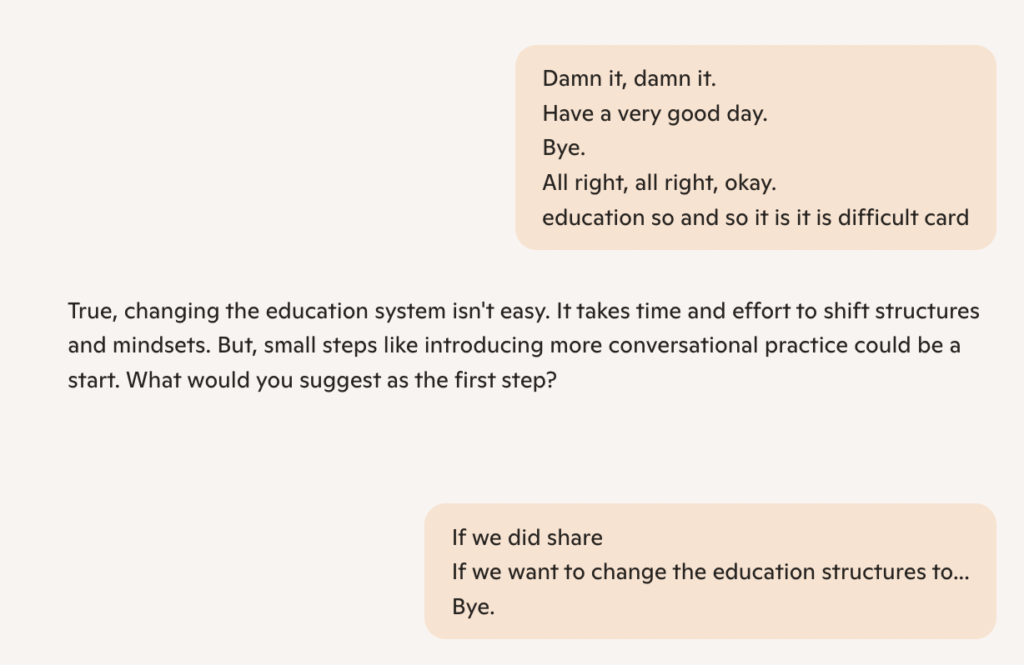Select the "Have a very good day." line
The height and width of the screenshot is (665, 1024).
[654, 114]
